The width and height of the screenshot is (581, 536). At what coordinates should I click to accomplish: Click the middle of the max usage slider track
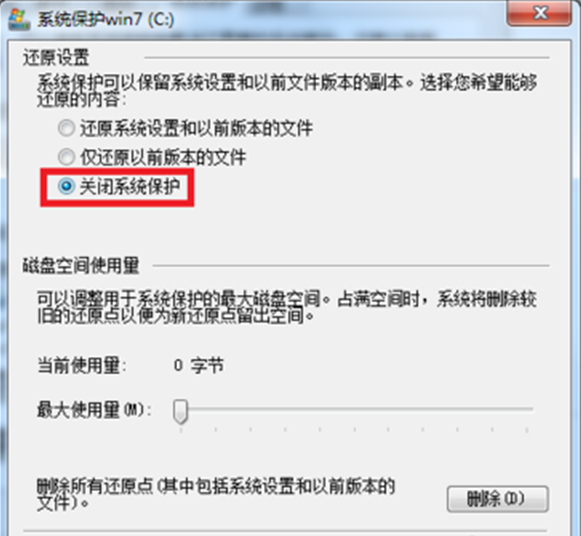pos(357,409)
